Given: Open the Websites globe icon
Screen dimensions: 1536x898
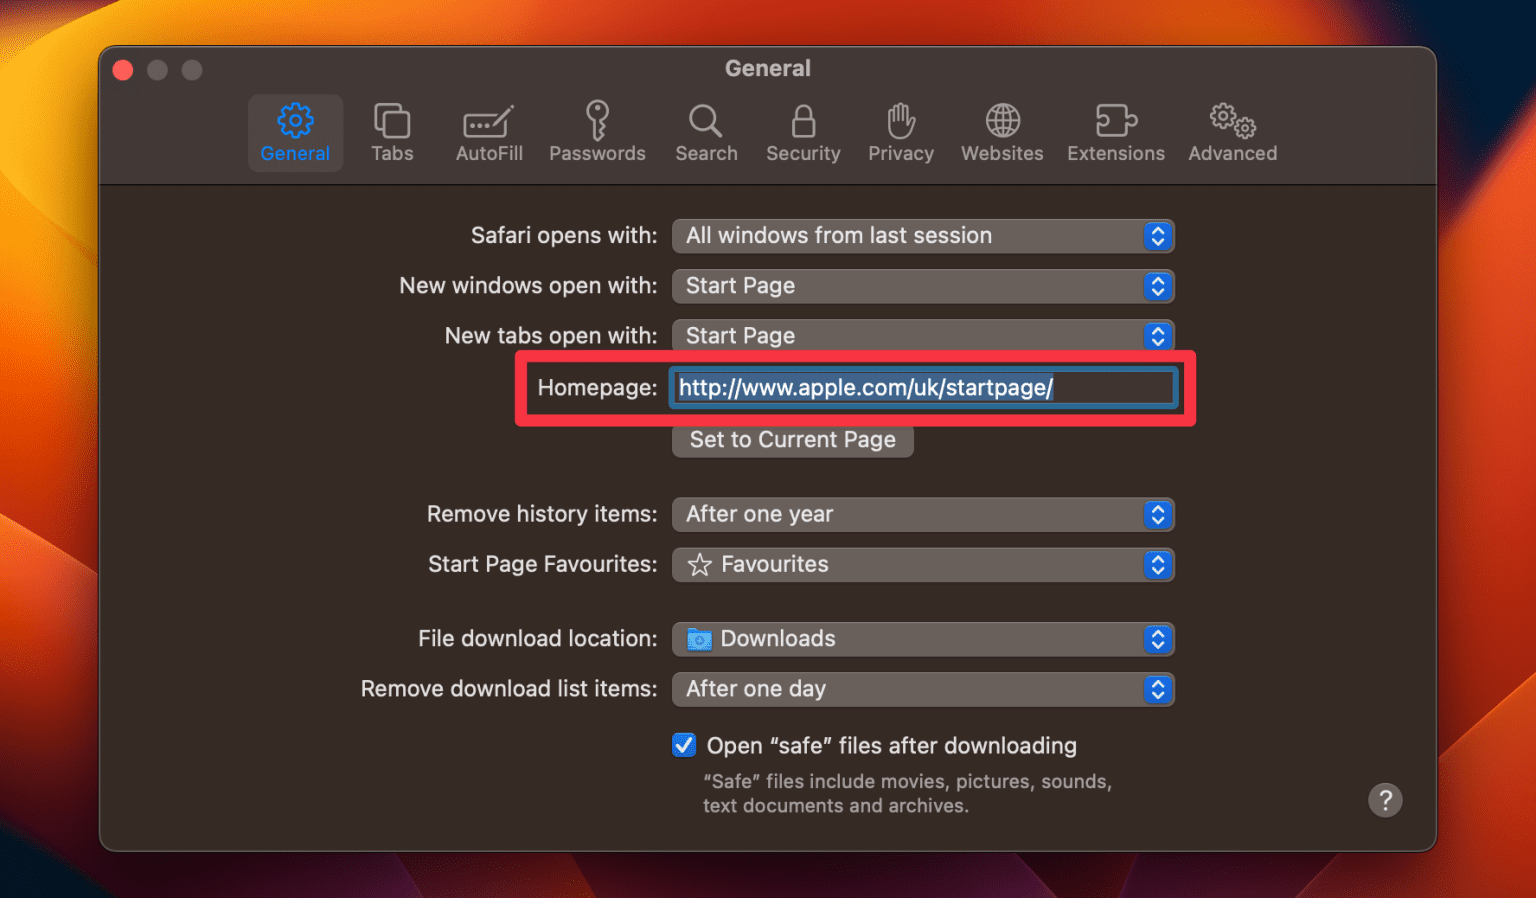Looking at the screenshot, I should pyautogui.click(x=1002, y=131).
